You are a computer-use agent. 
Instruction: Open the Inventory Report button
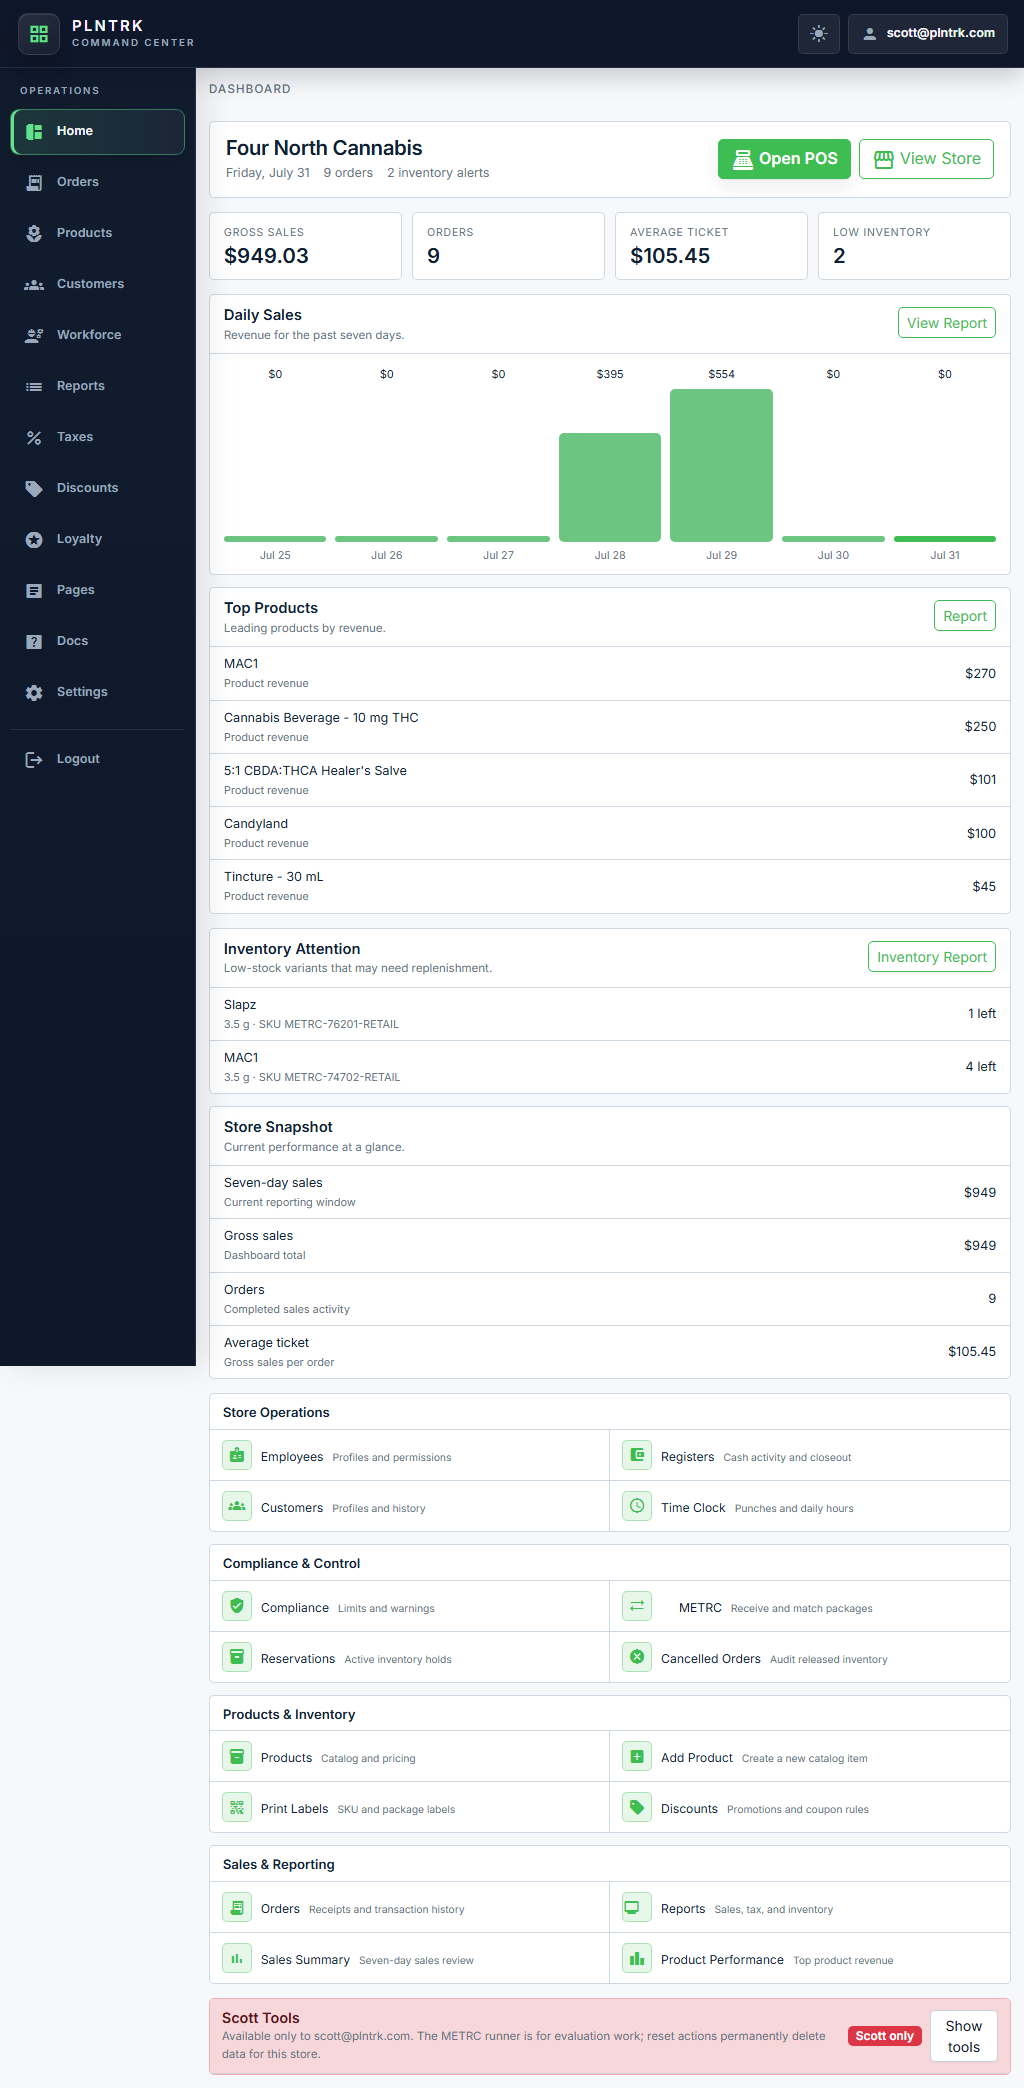(x=932, y=957)
